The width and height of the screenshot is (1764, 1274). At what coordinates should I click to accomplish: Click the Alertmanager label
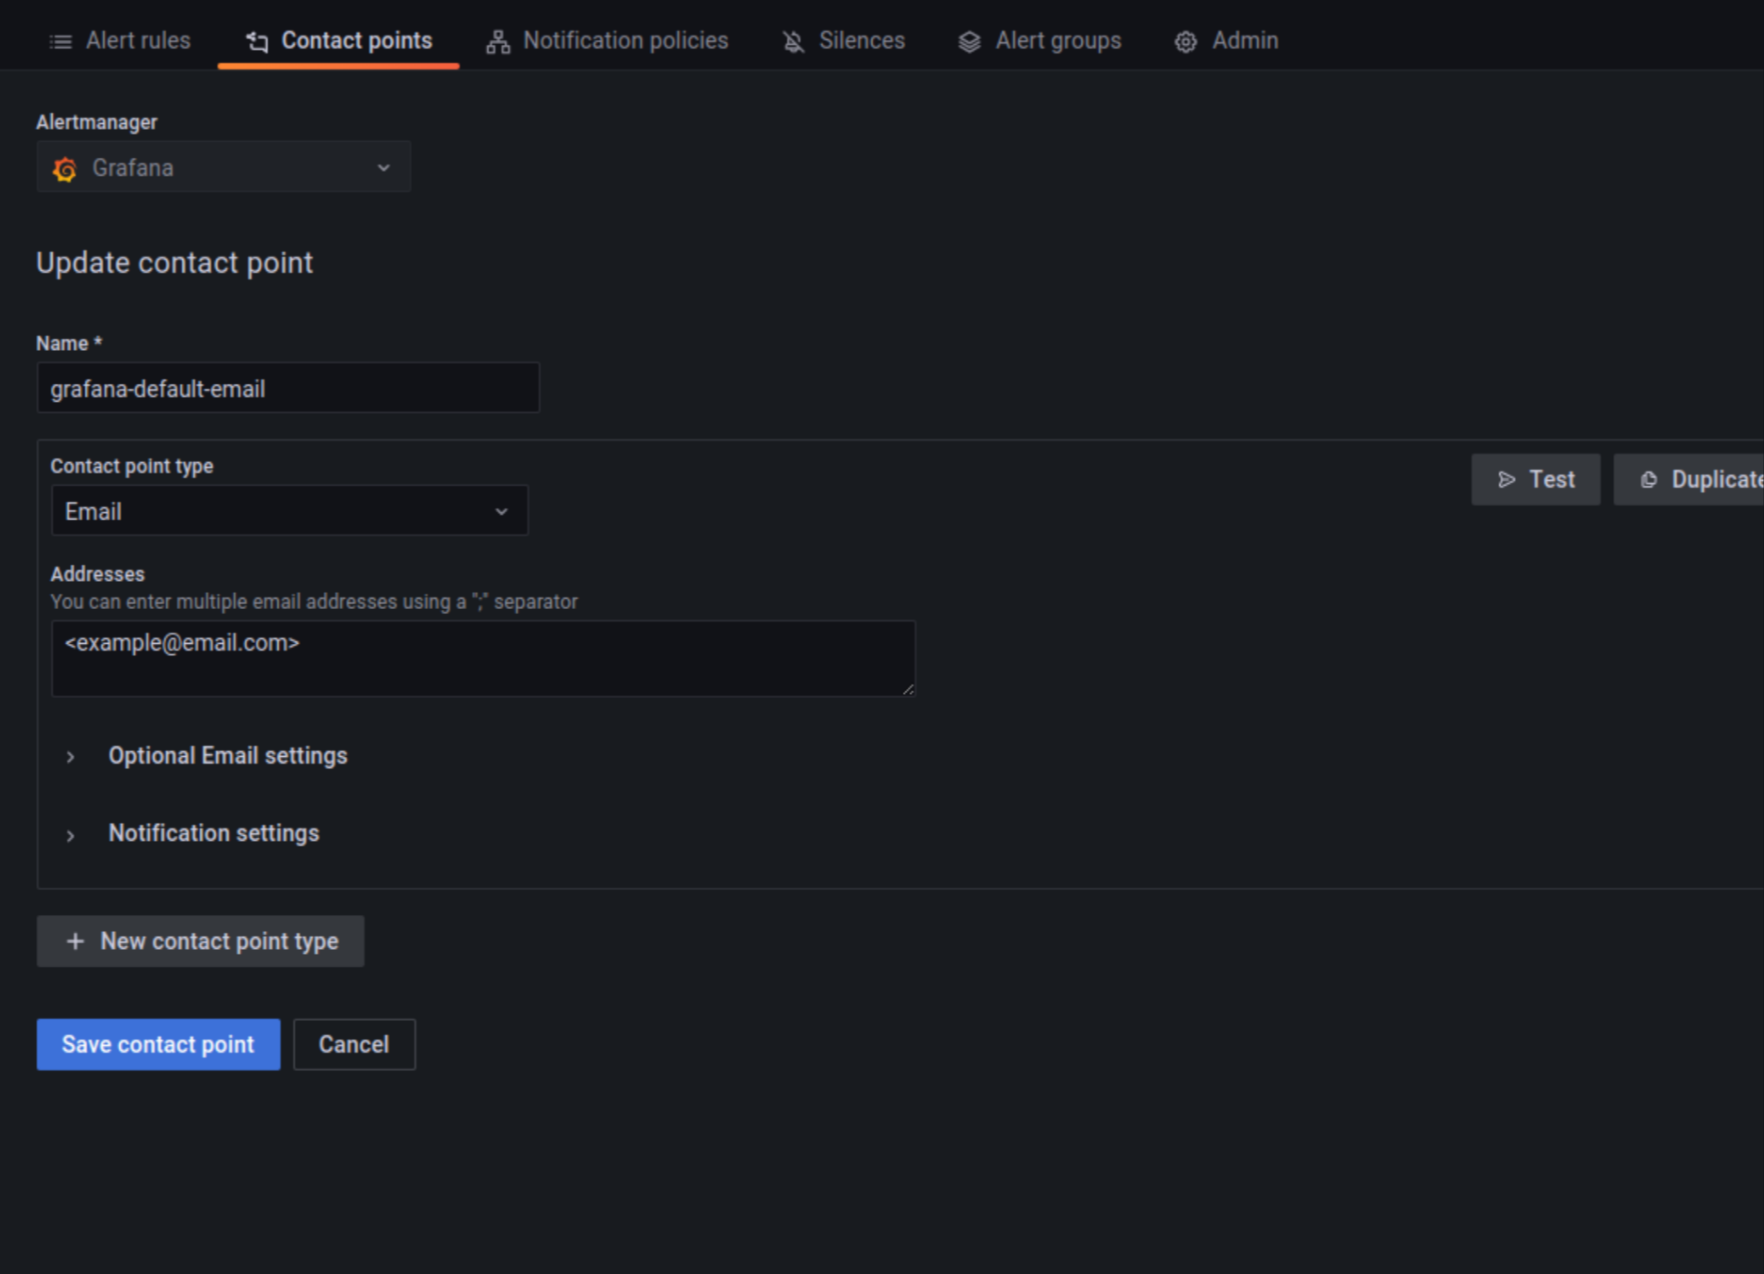[x=97, y=122]
